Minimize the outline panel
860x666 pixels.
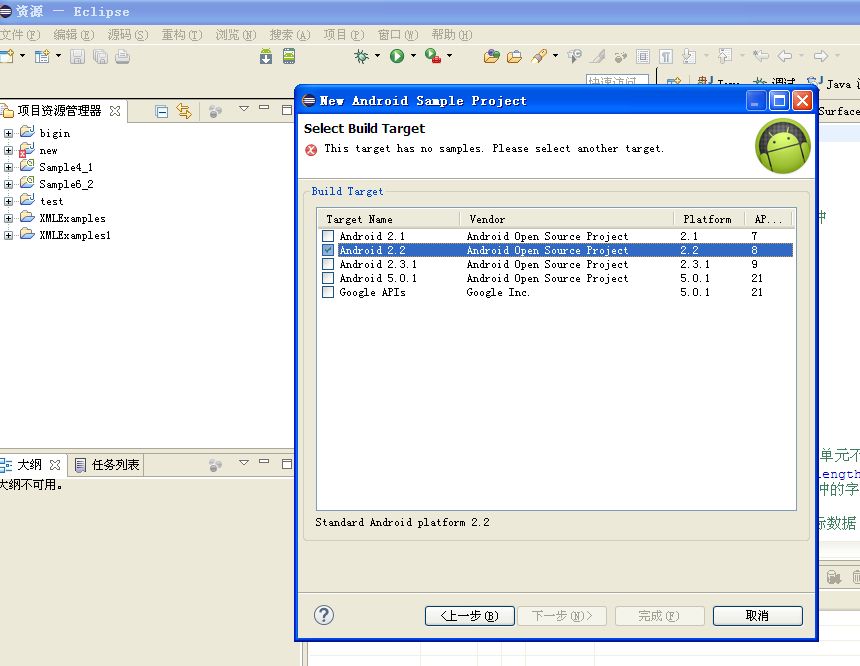tap(264, 461)
